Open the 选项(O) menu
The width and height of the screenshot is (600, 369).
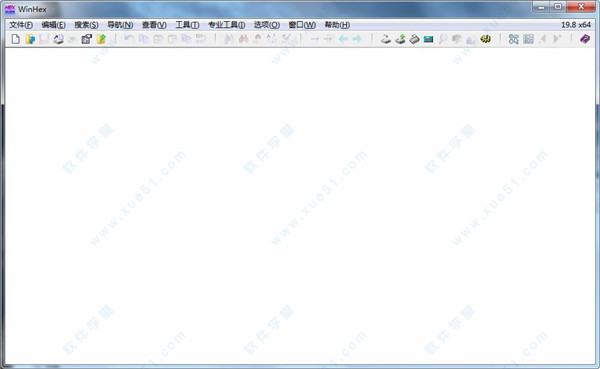[267, 25]
